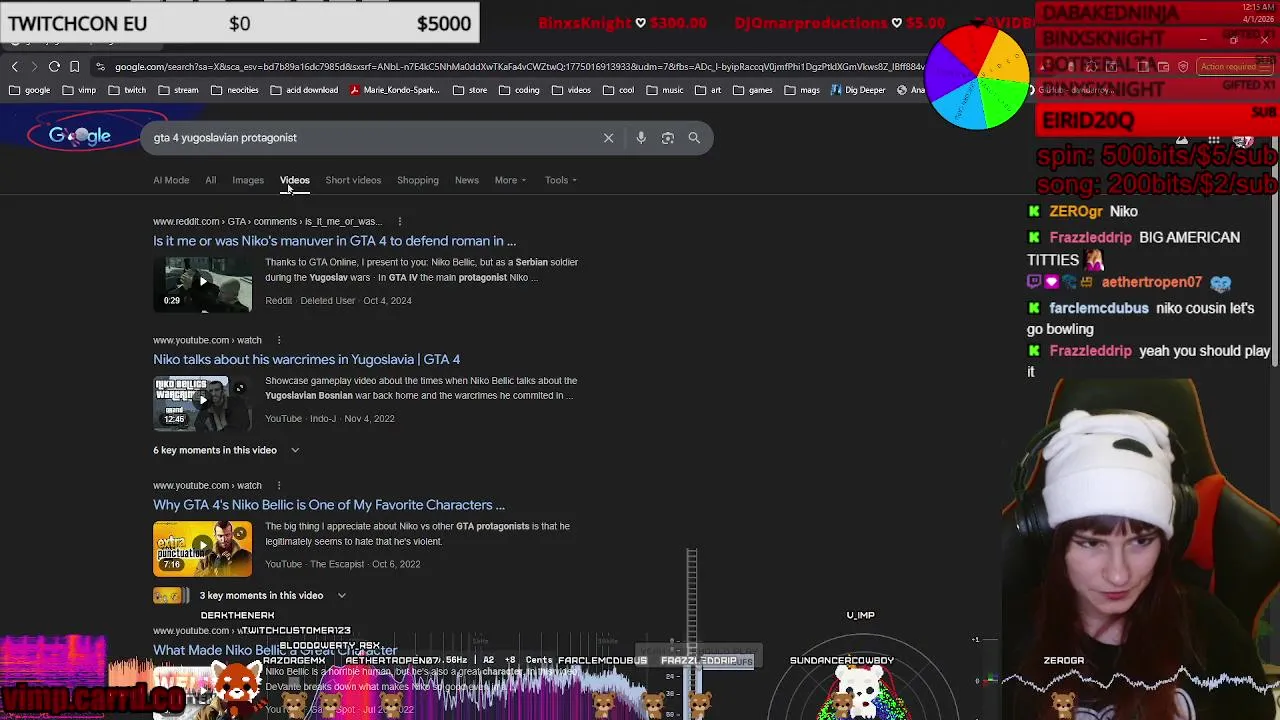This screenshot has height=720, width=1280.
Task: Click the bookmark icon beside the reload button
Action: tap(74, 67)
